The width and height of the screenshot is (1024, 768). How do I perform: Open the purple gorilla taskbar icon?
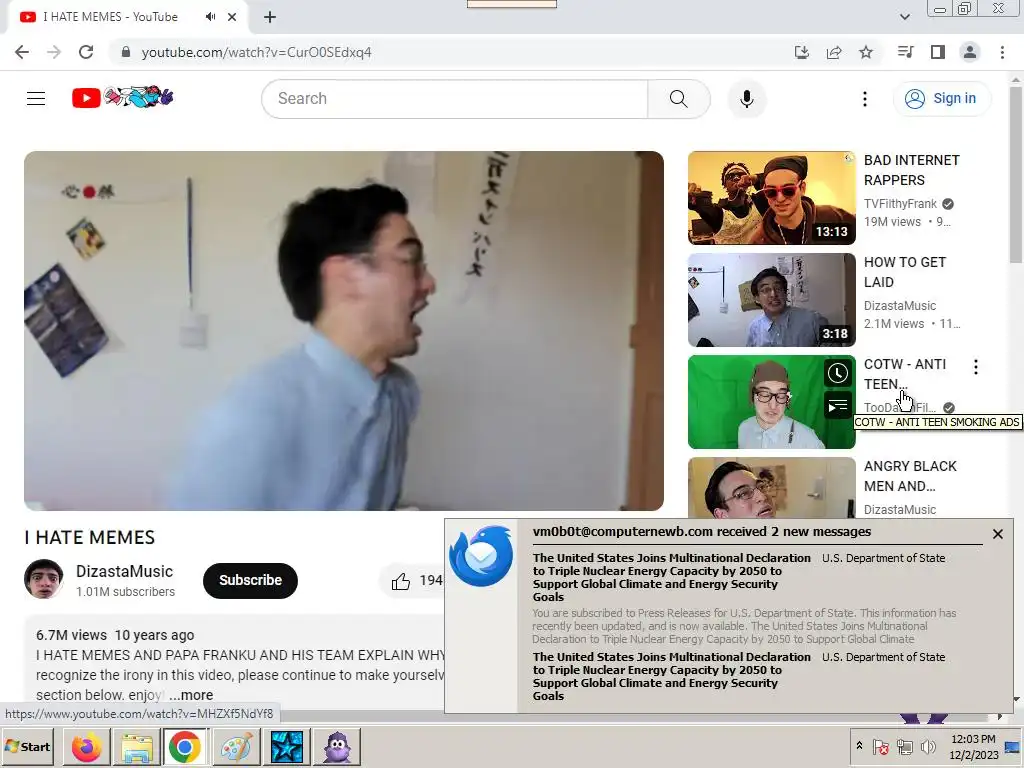[337, 747]
